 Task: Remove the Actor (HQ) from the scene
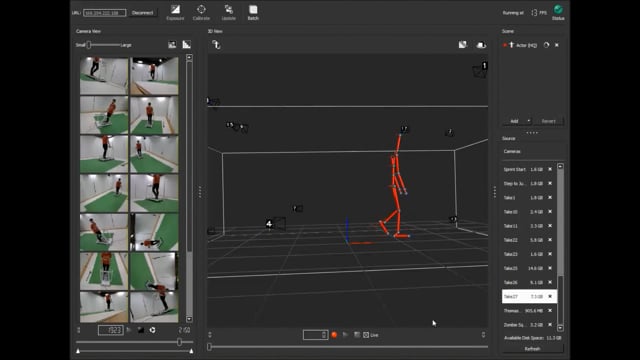[557, 45]
